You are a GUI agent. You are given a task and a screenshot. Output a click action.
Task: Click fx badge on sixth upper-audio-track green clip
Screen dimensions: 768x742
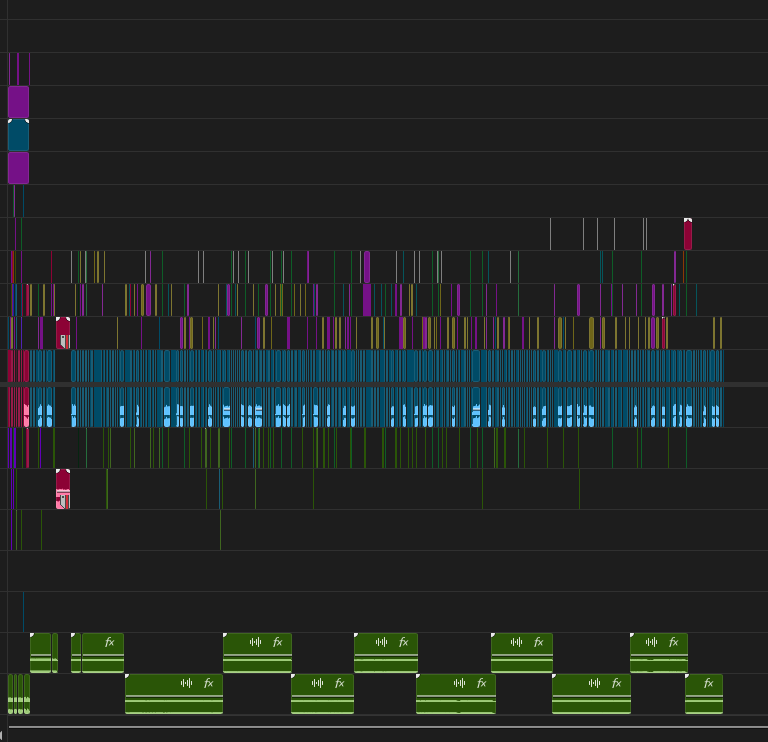(x=404, y=642)
